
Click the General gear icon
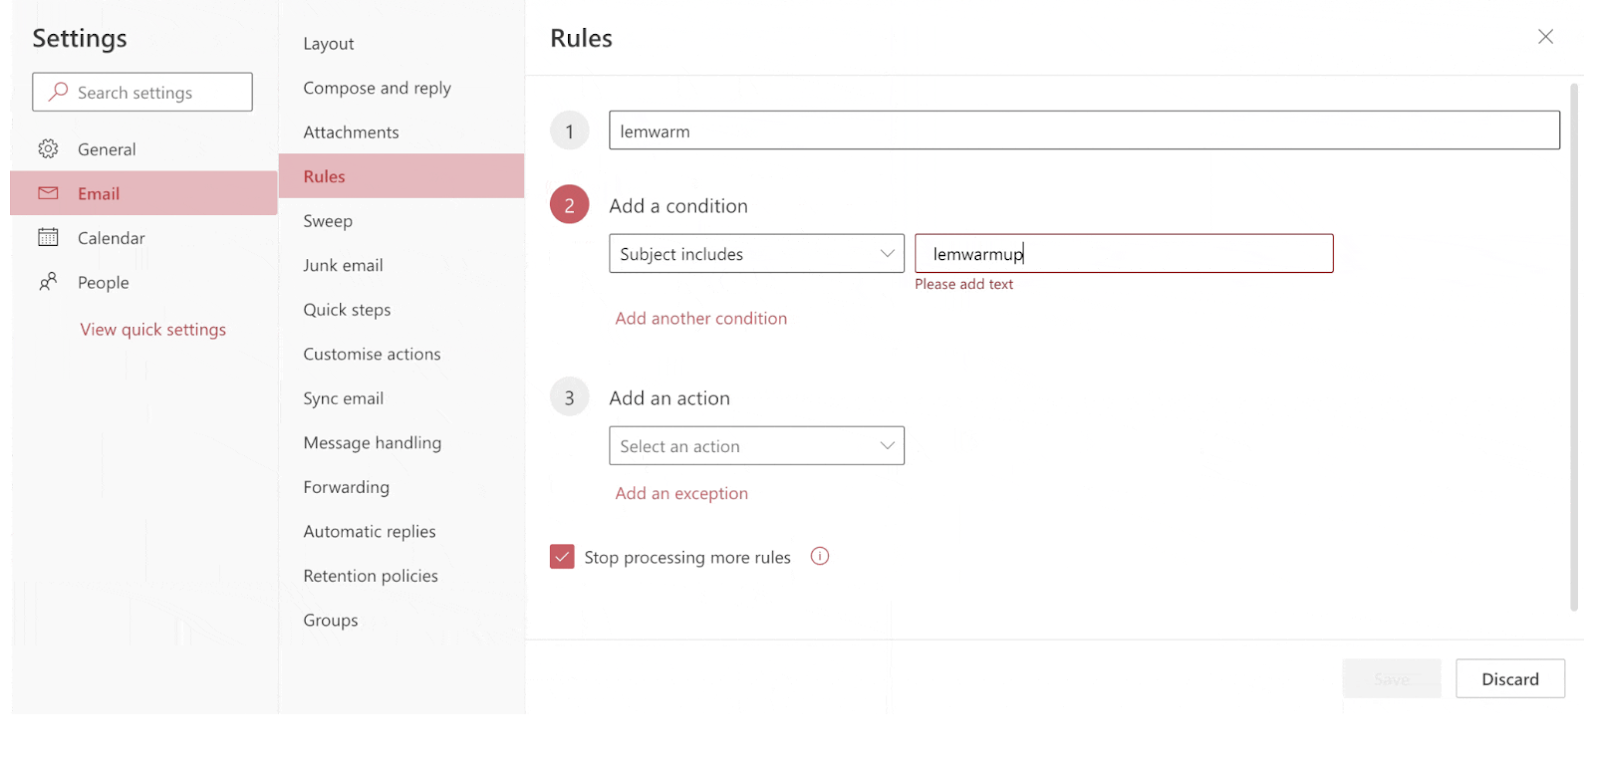(x=48, y=149)
